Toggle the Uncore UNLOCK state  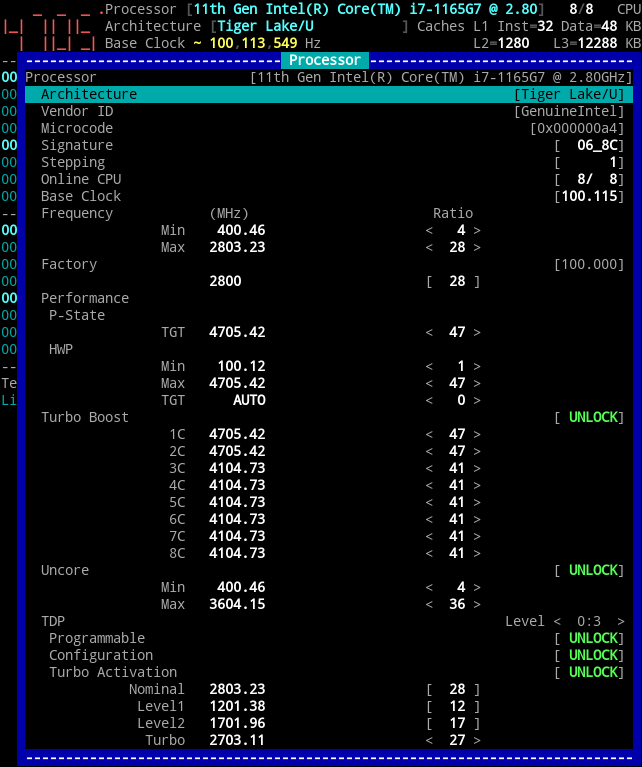coord(589,570)
